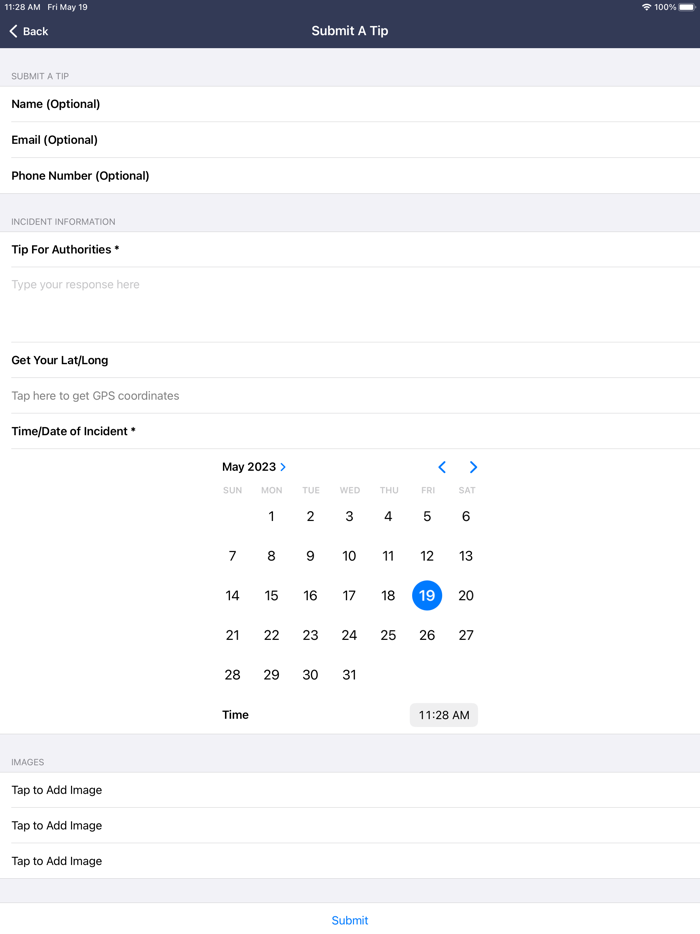Tap the second 'Tap to Add Image' row
This screenshot has width=700, height=934.
[350, 826]
